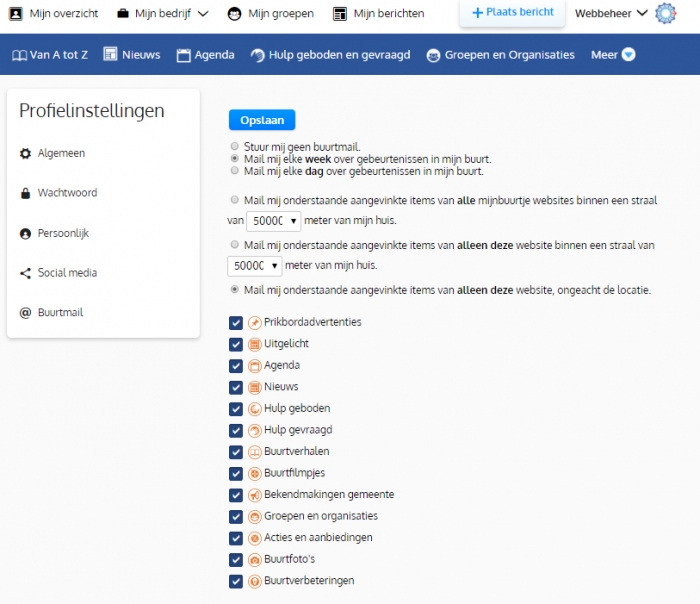Click the settings gear icon next to Webbeheer

point(666,14)
